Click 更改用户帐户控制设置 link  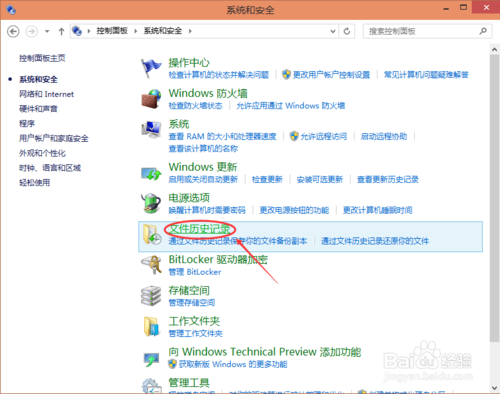(x=331, y=75)
